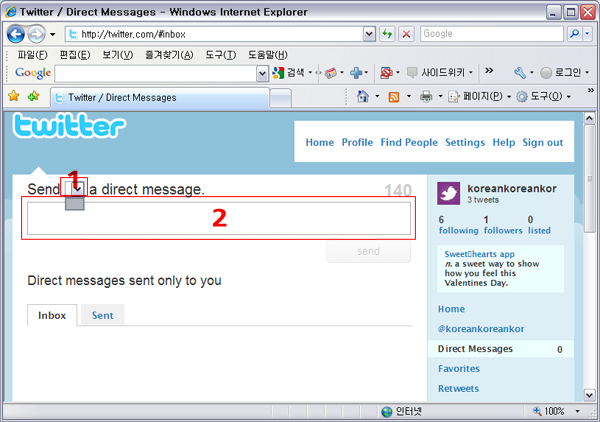Expand Google Toolbar overflow chevron

coord(489,70)
